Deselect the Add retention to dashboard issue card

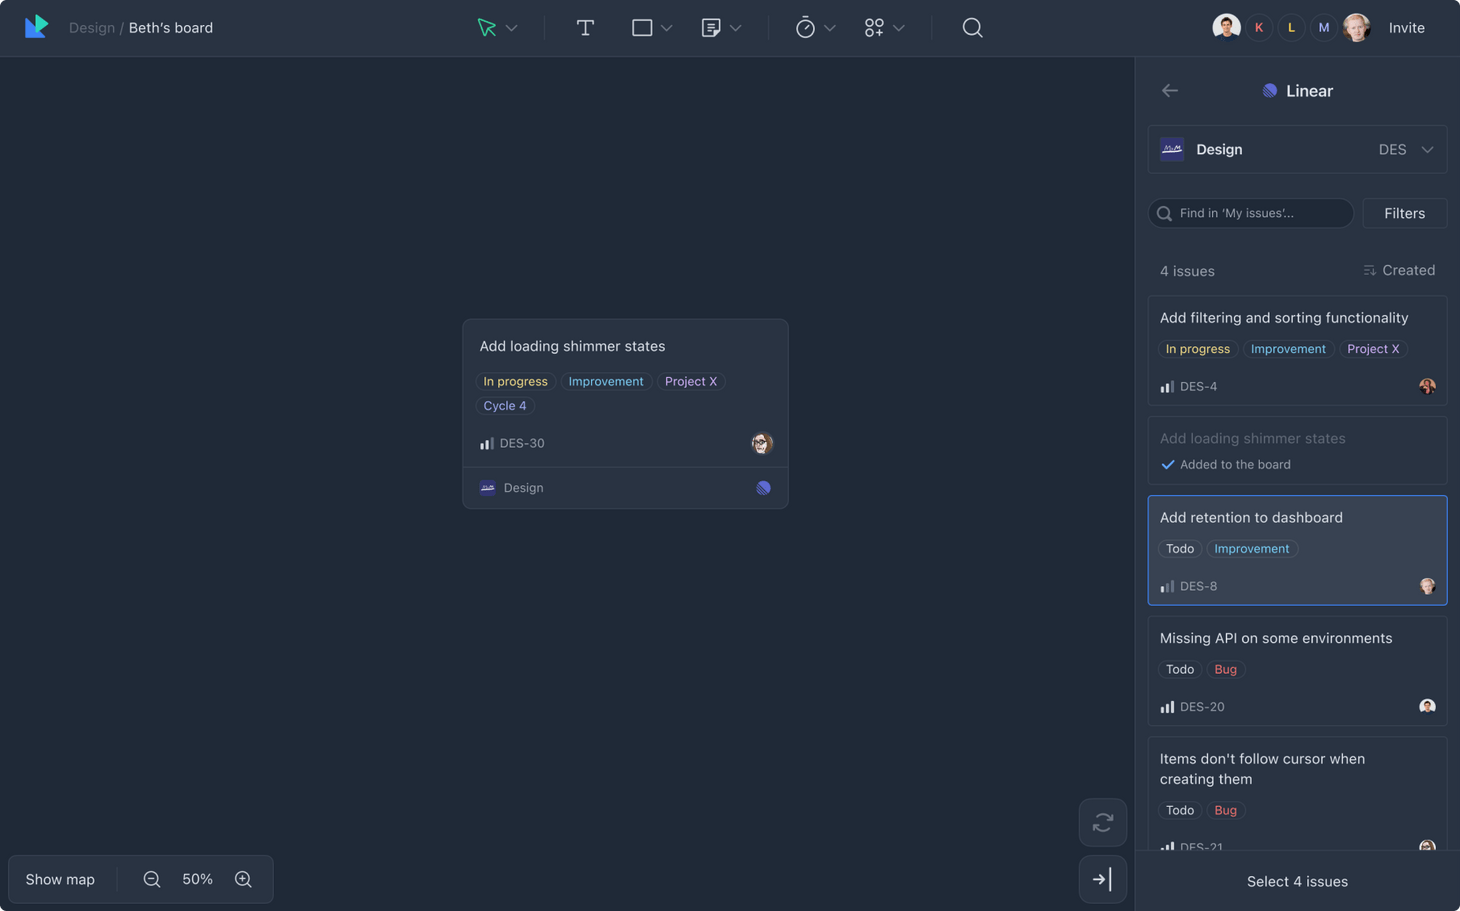point(1297,550)
